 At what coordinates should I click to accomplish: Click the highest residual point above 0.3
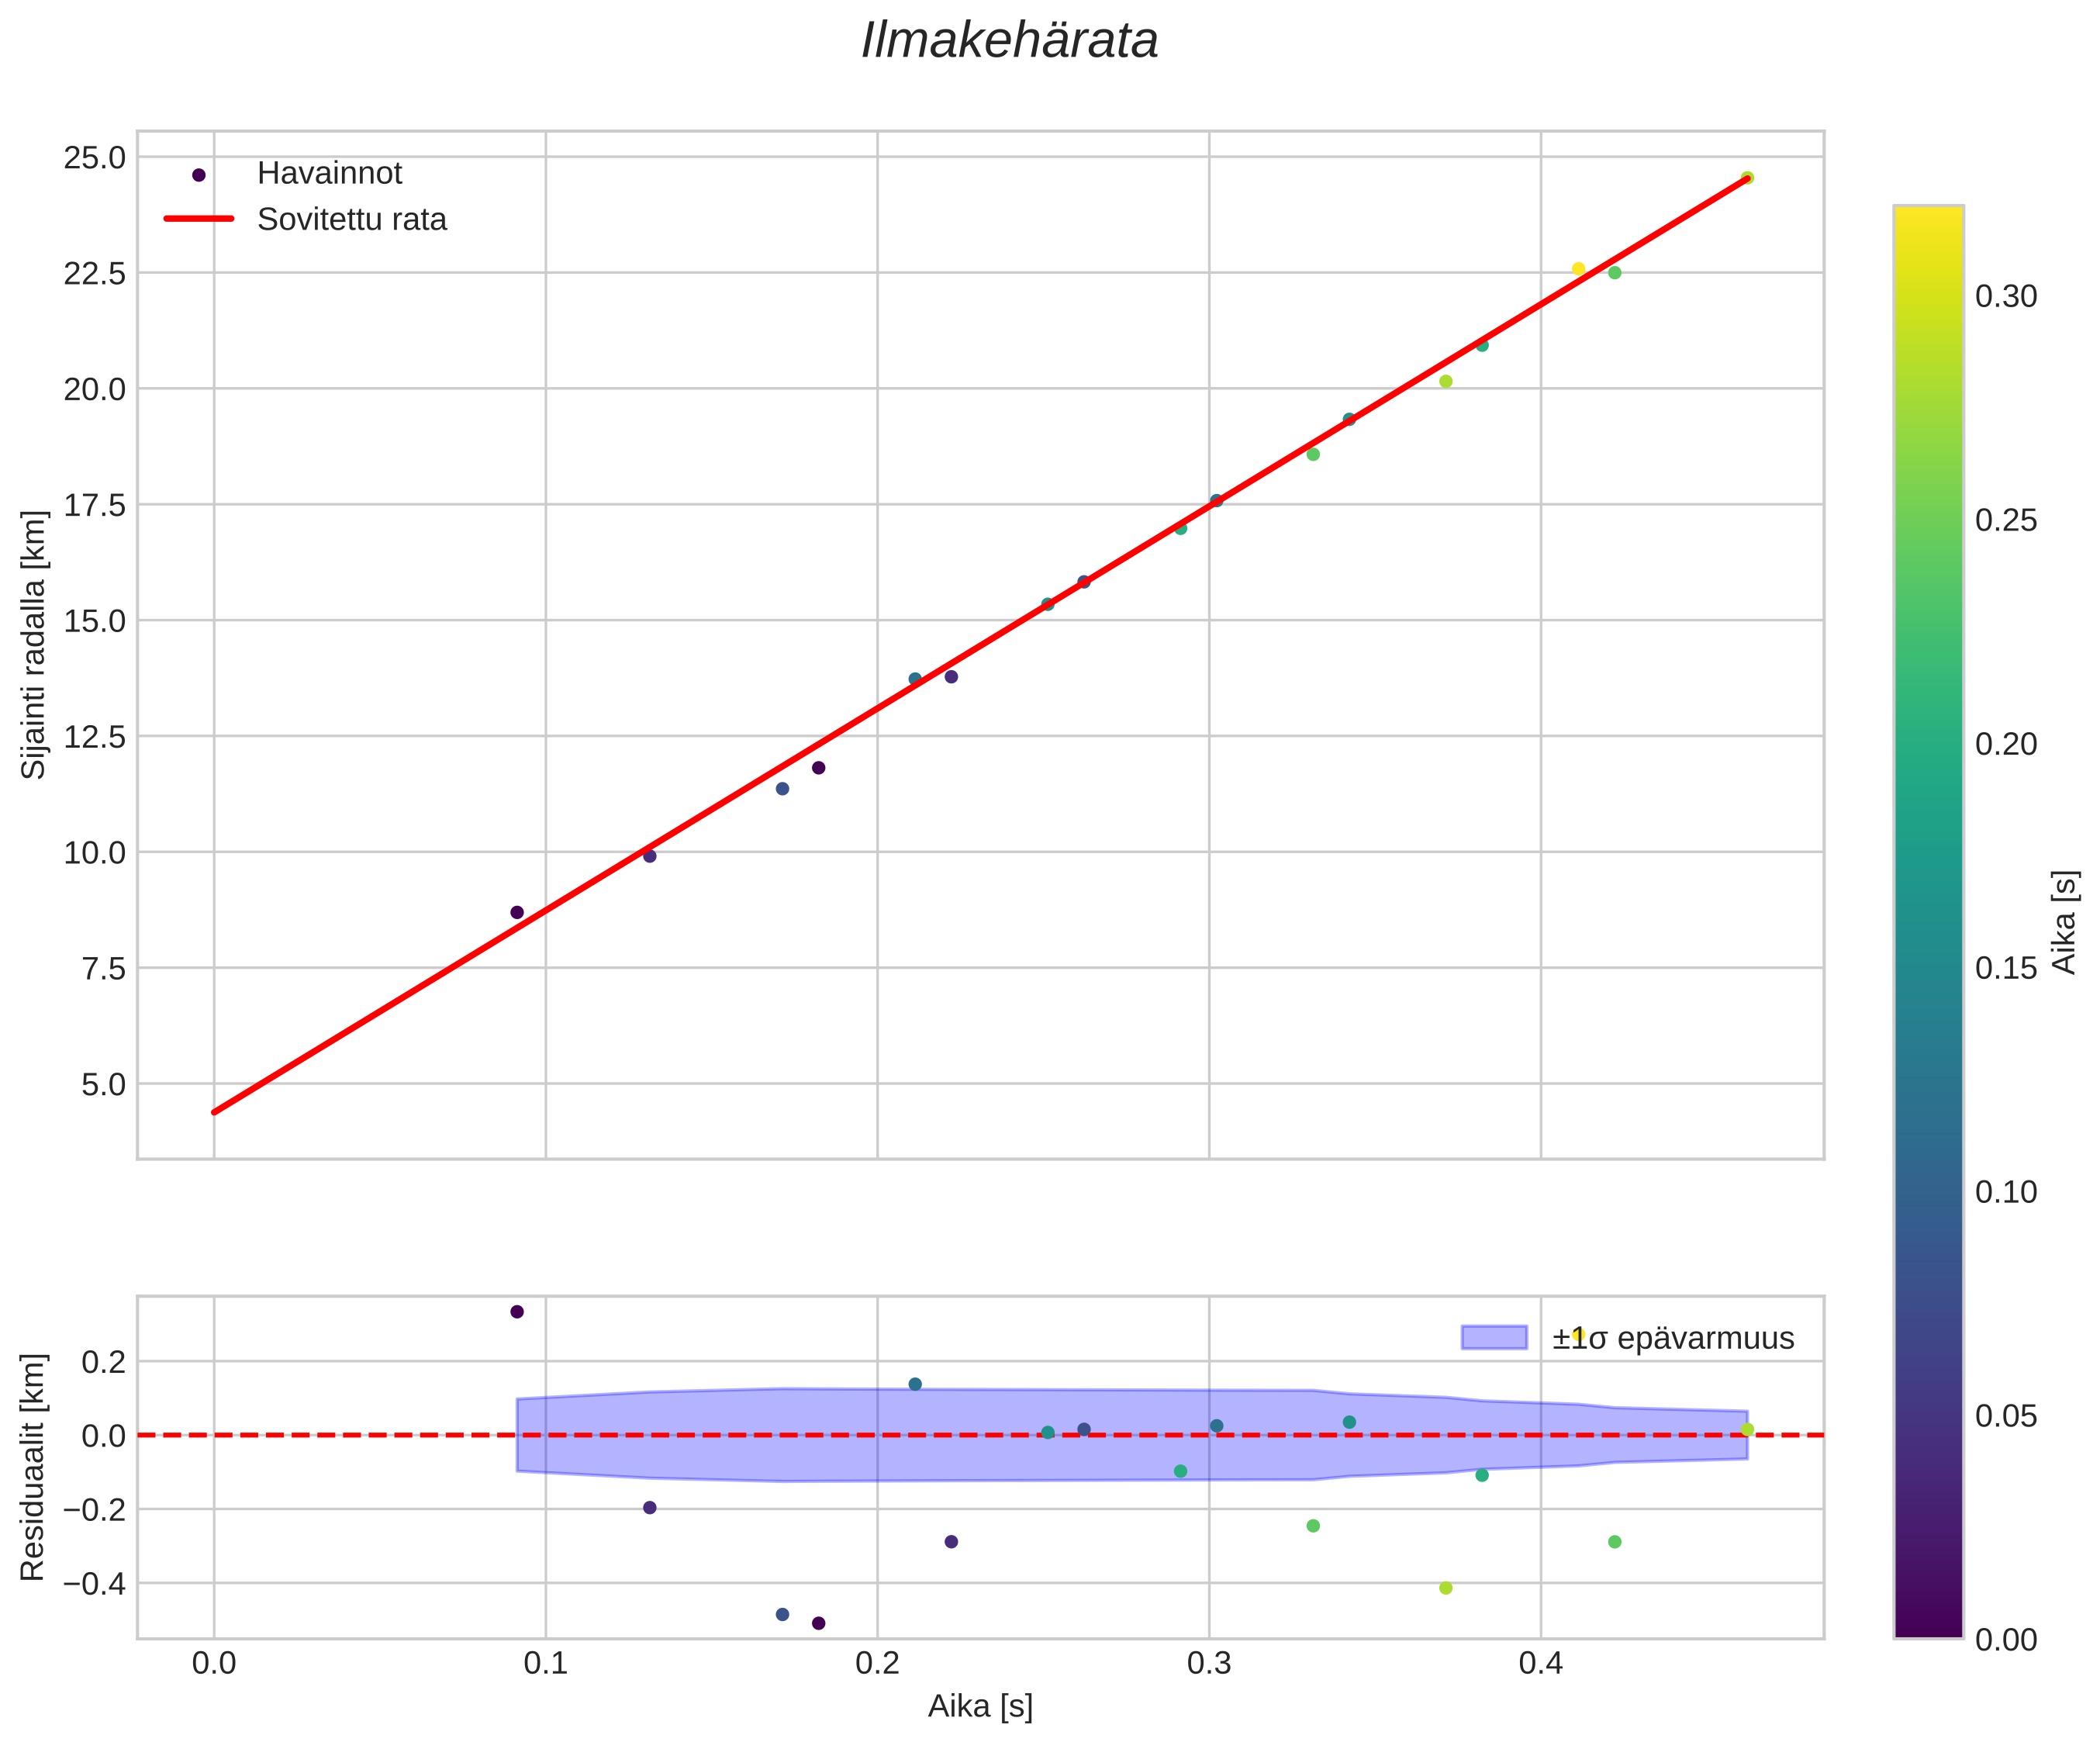(x=517, y=1311)
